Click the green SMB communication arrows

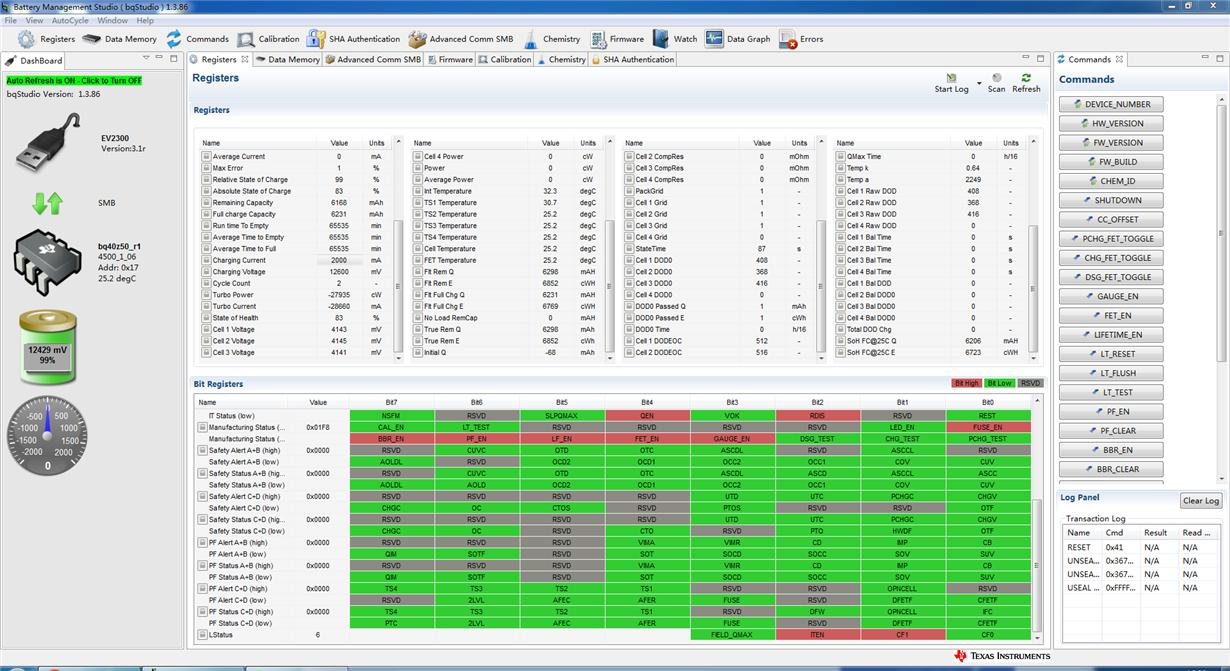coord(47,203)
